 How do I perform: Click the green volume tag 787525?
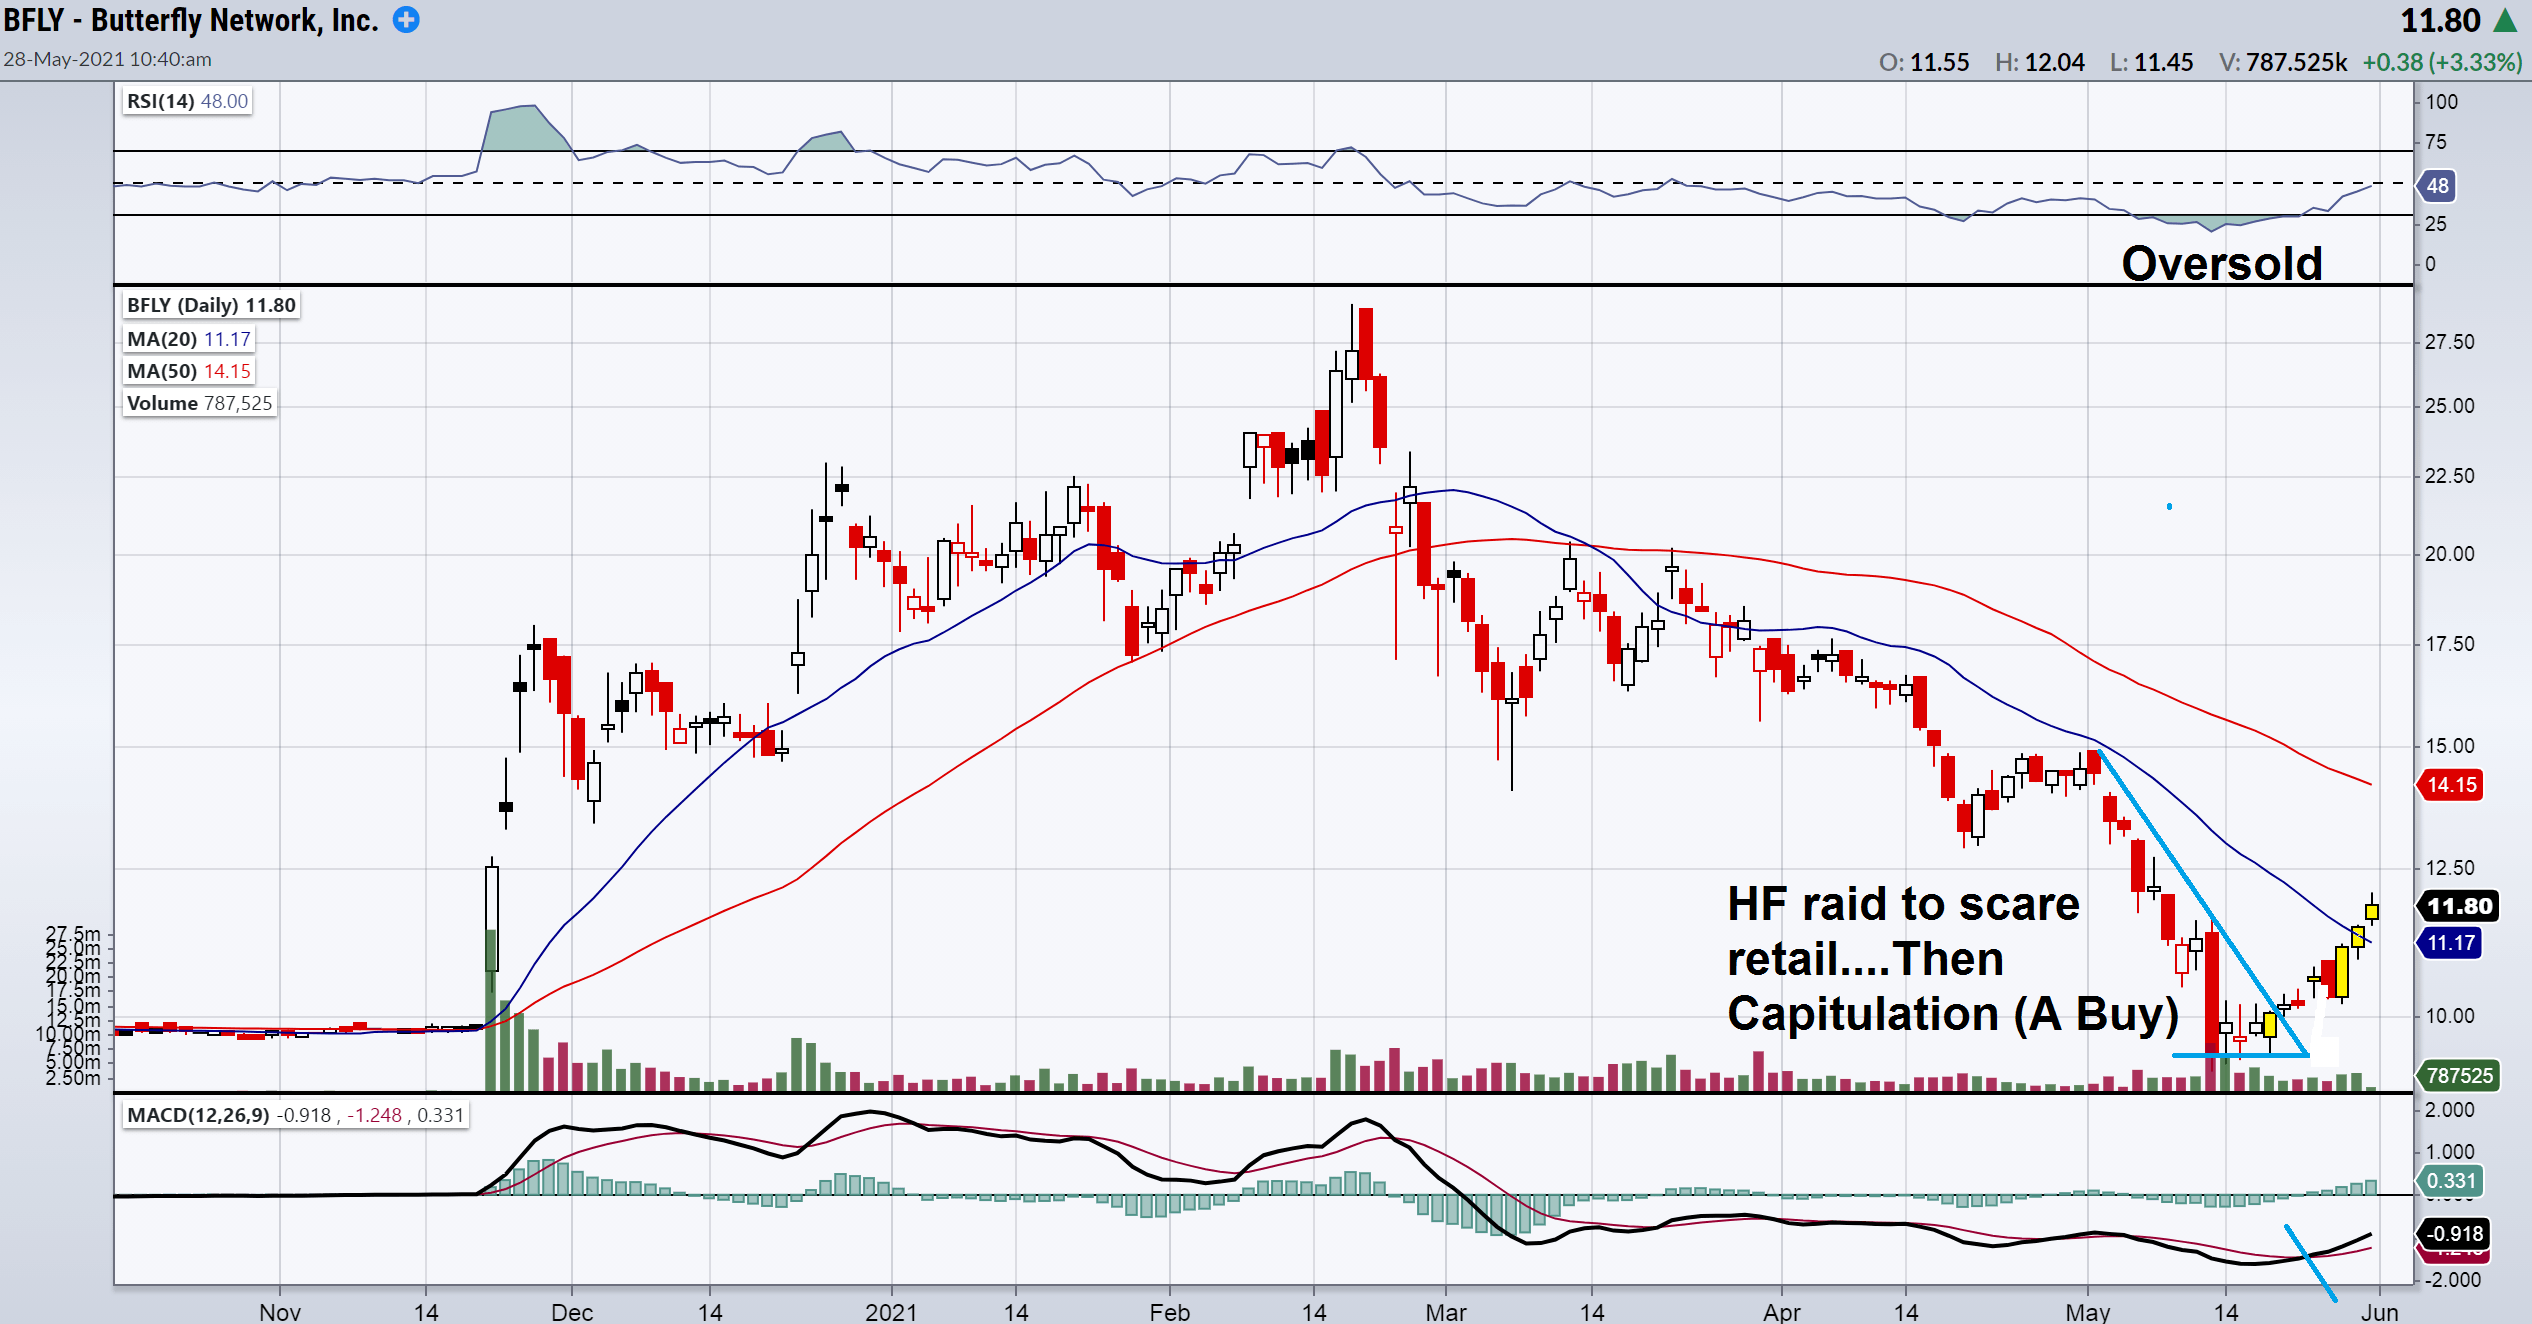tap(2459, 1076)
